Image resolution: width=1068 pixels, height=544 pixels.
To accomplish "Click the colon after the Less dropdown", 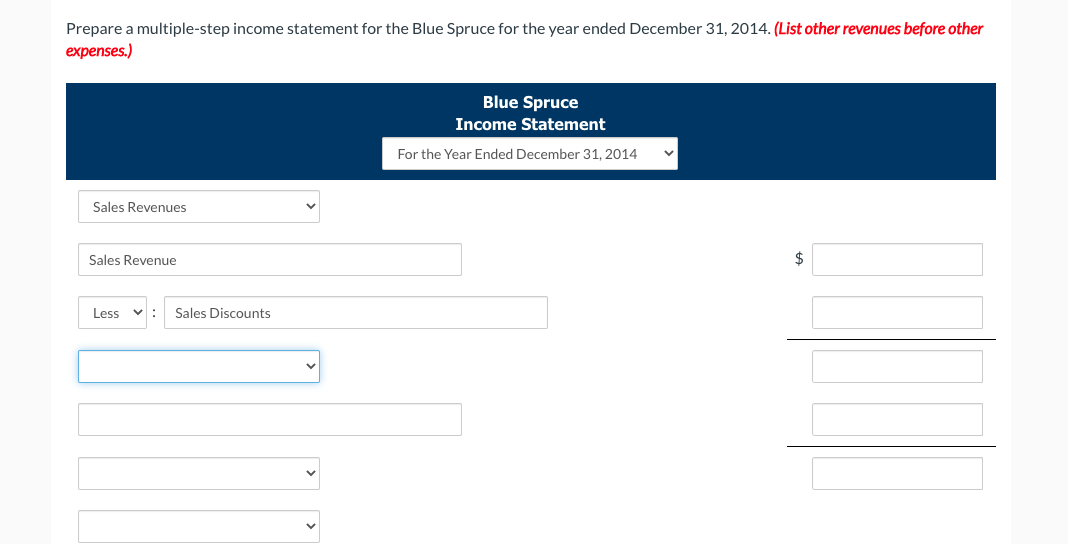I will (x=154, y=313).
